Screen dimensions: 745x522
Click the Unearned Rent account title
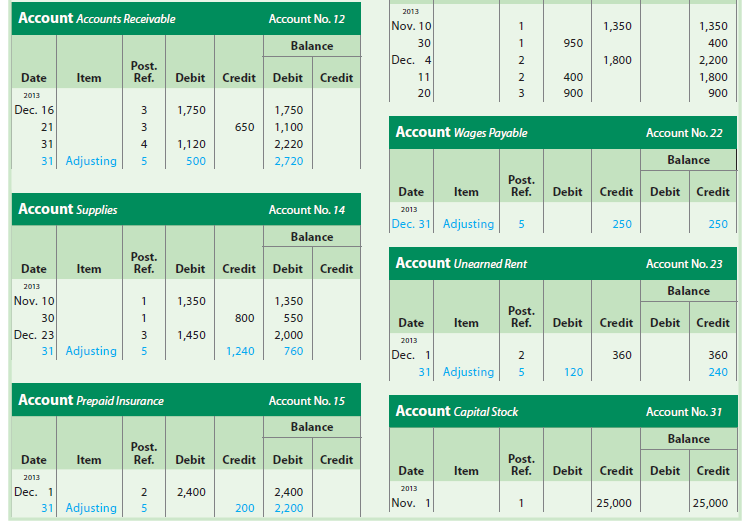coord(461,264)
